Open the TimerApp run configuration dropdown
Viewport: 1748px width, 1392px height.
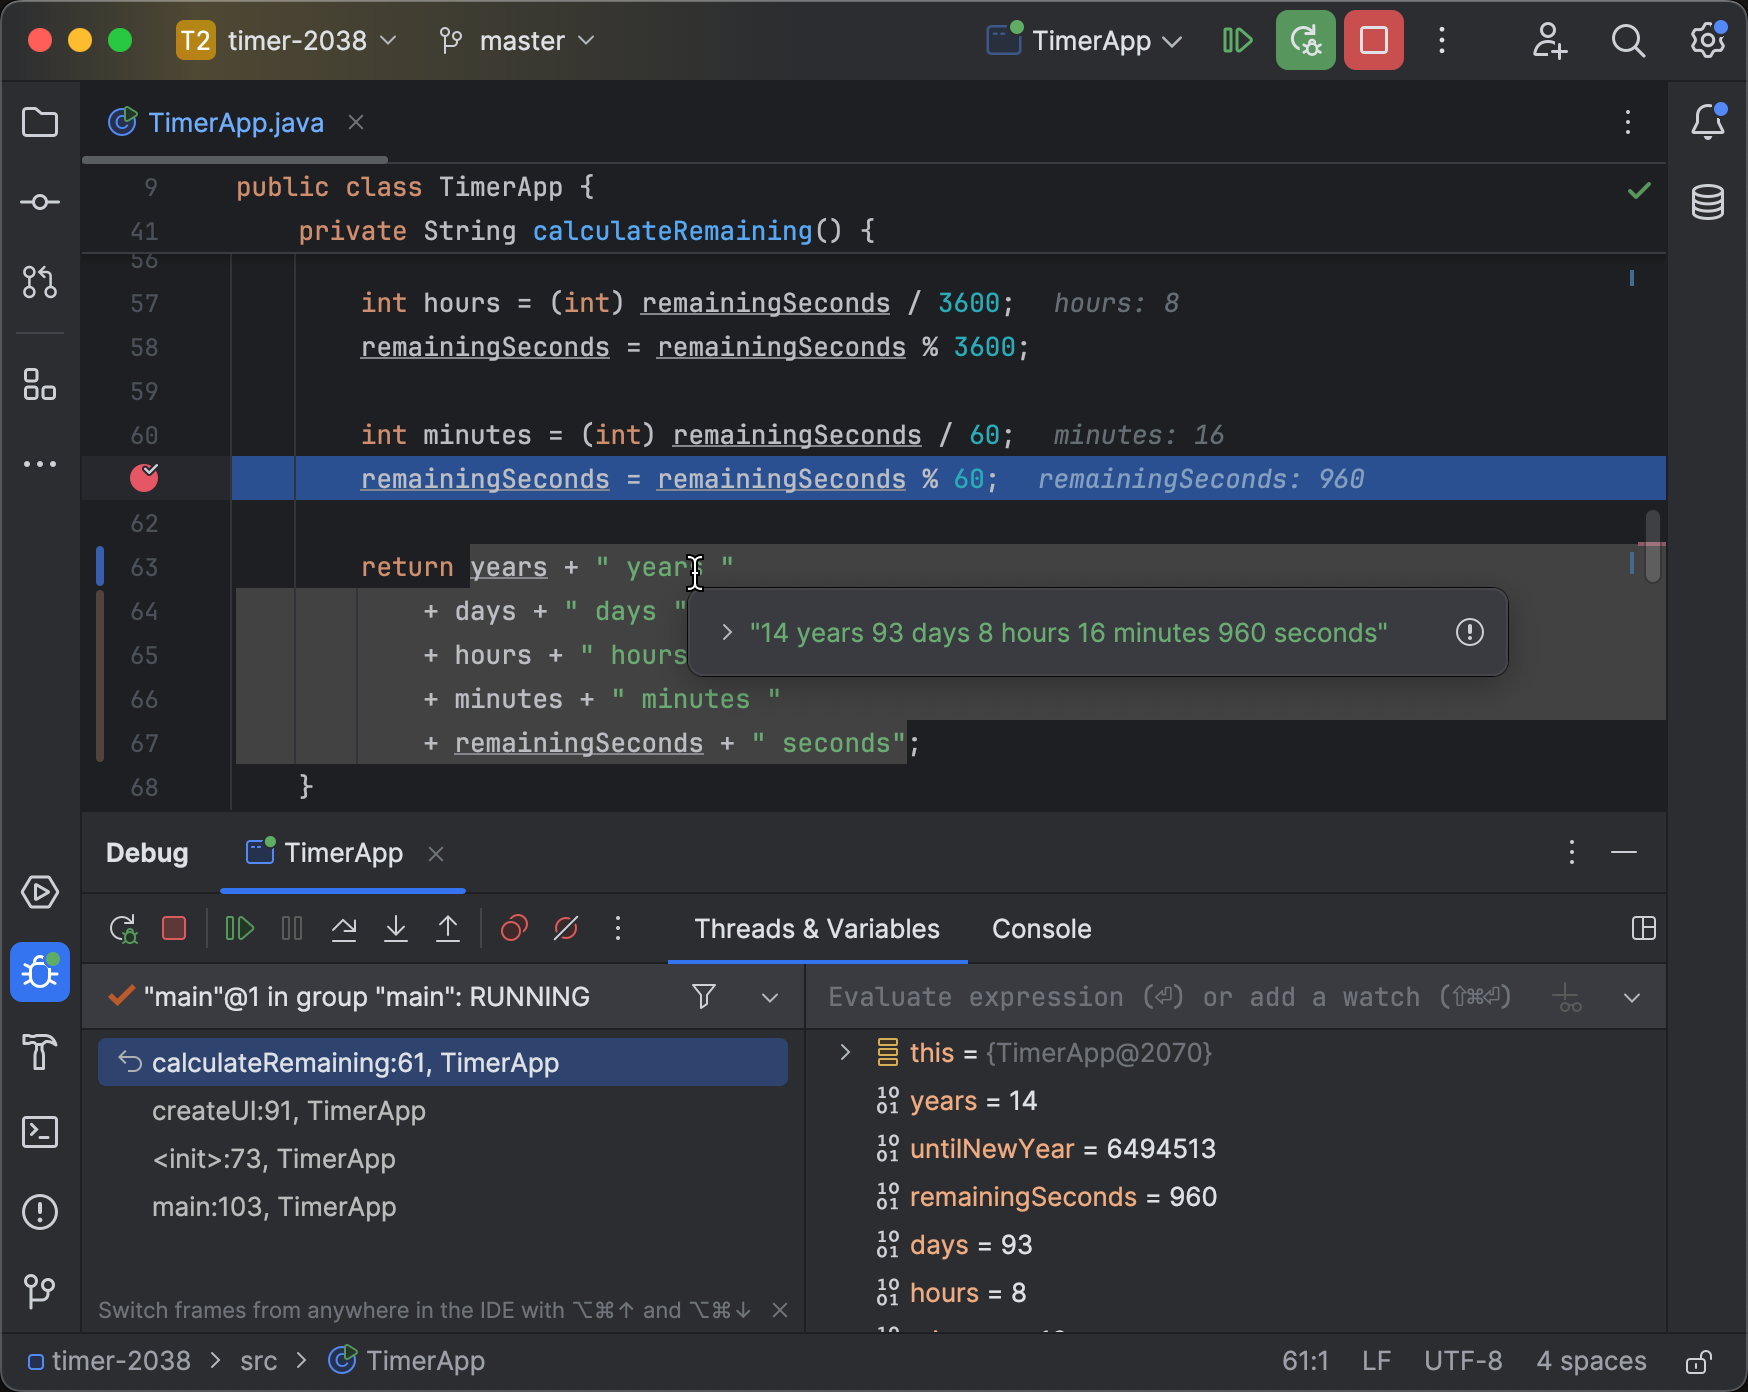pos(1083,41)
